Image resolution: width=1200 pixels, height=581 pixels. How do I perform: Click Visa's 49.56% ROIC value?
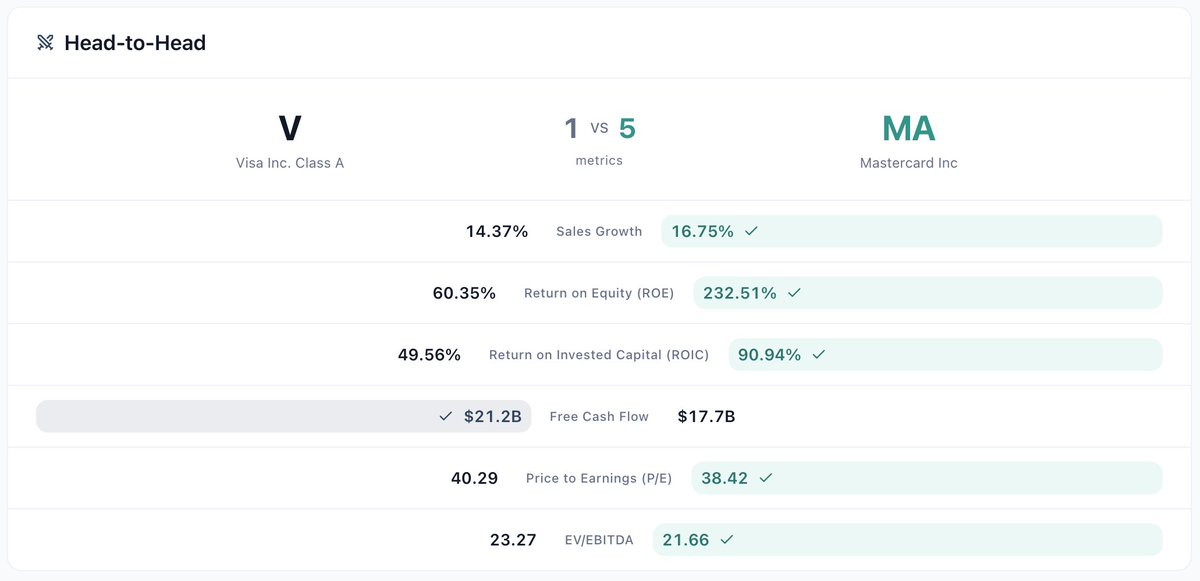click(429, 354)
